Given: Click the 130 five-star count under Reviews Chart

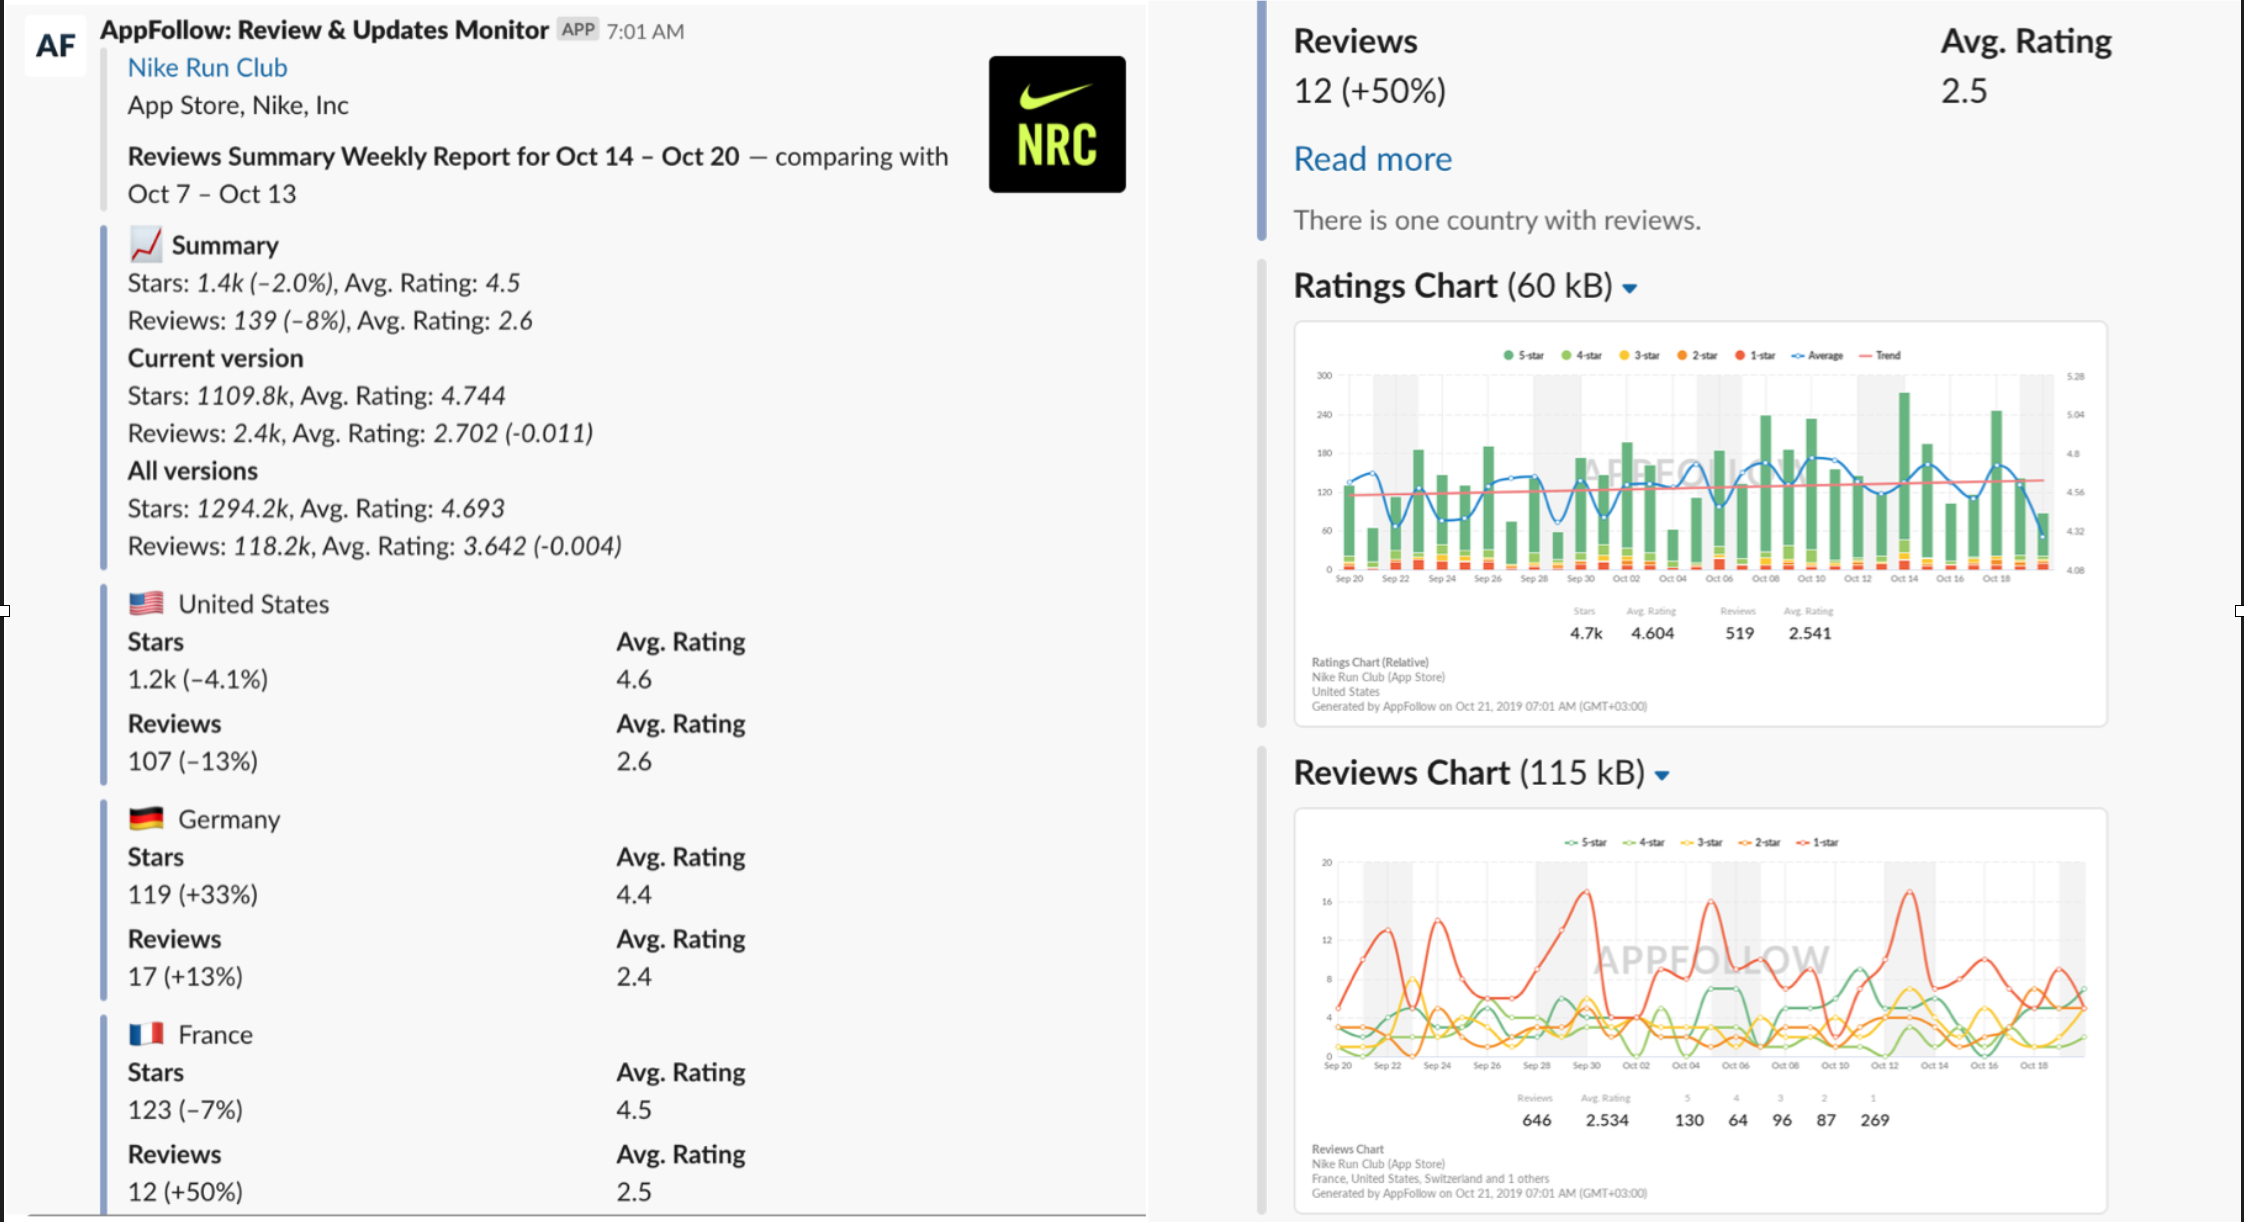Looking at the screenshot, I should (1689, 1120).
